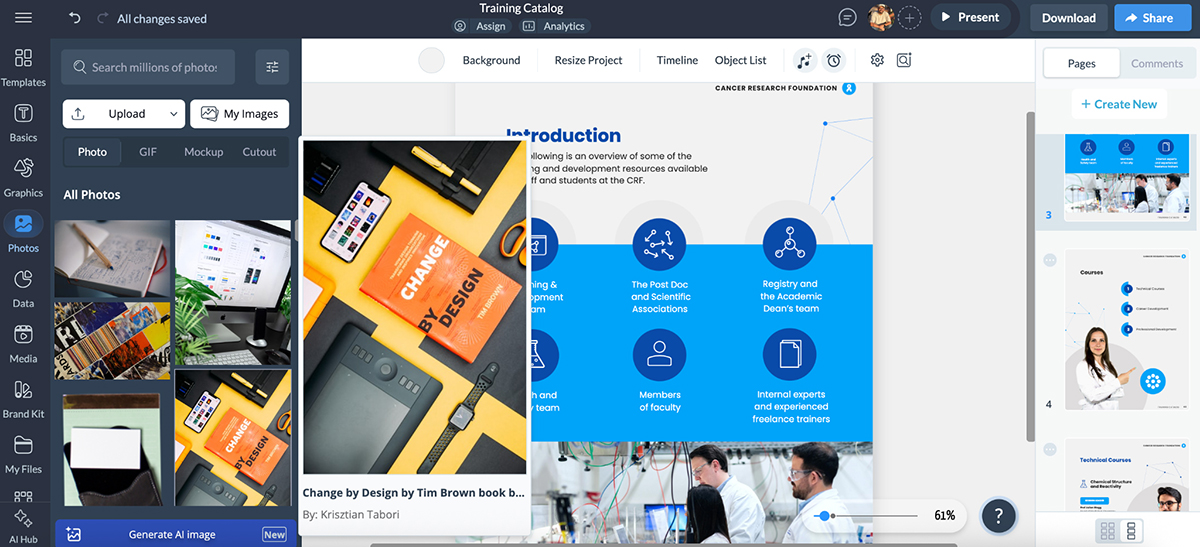Open the Object List

(740, 60)
